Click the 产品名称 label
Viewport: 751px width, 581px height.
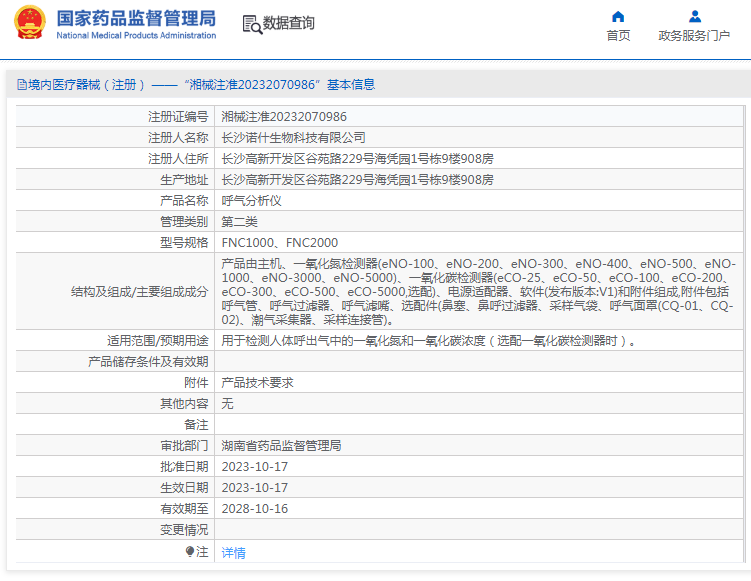184,201
